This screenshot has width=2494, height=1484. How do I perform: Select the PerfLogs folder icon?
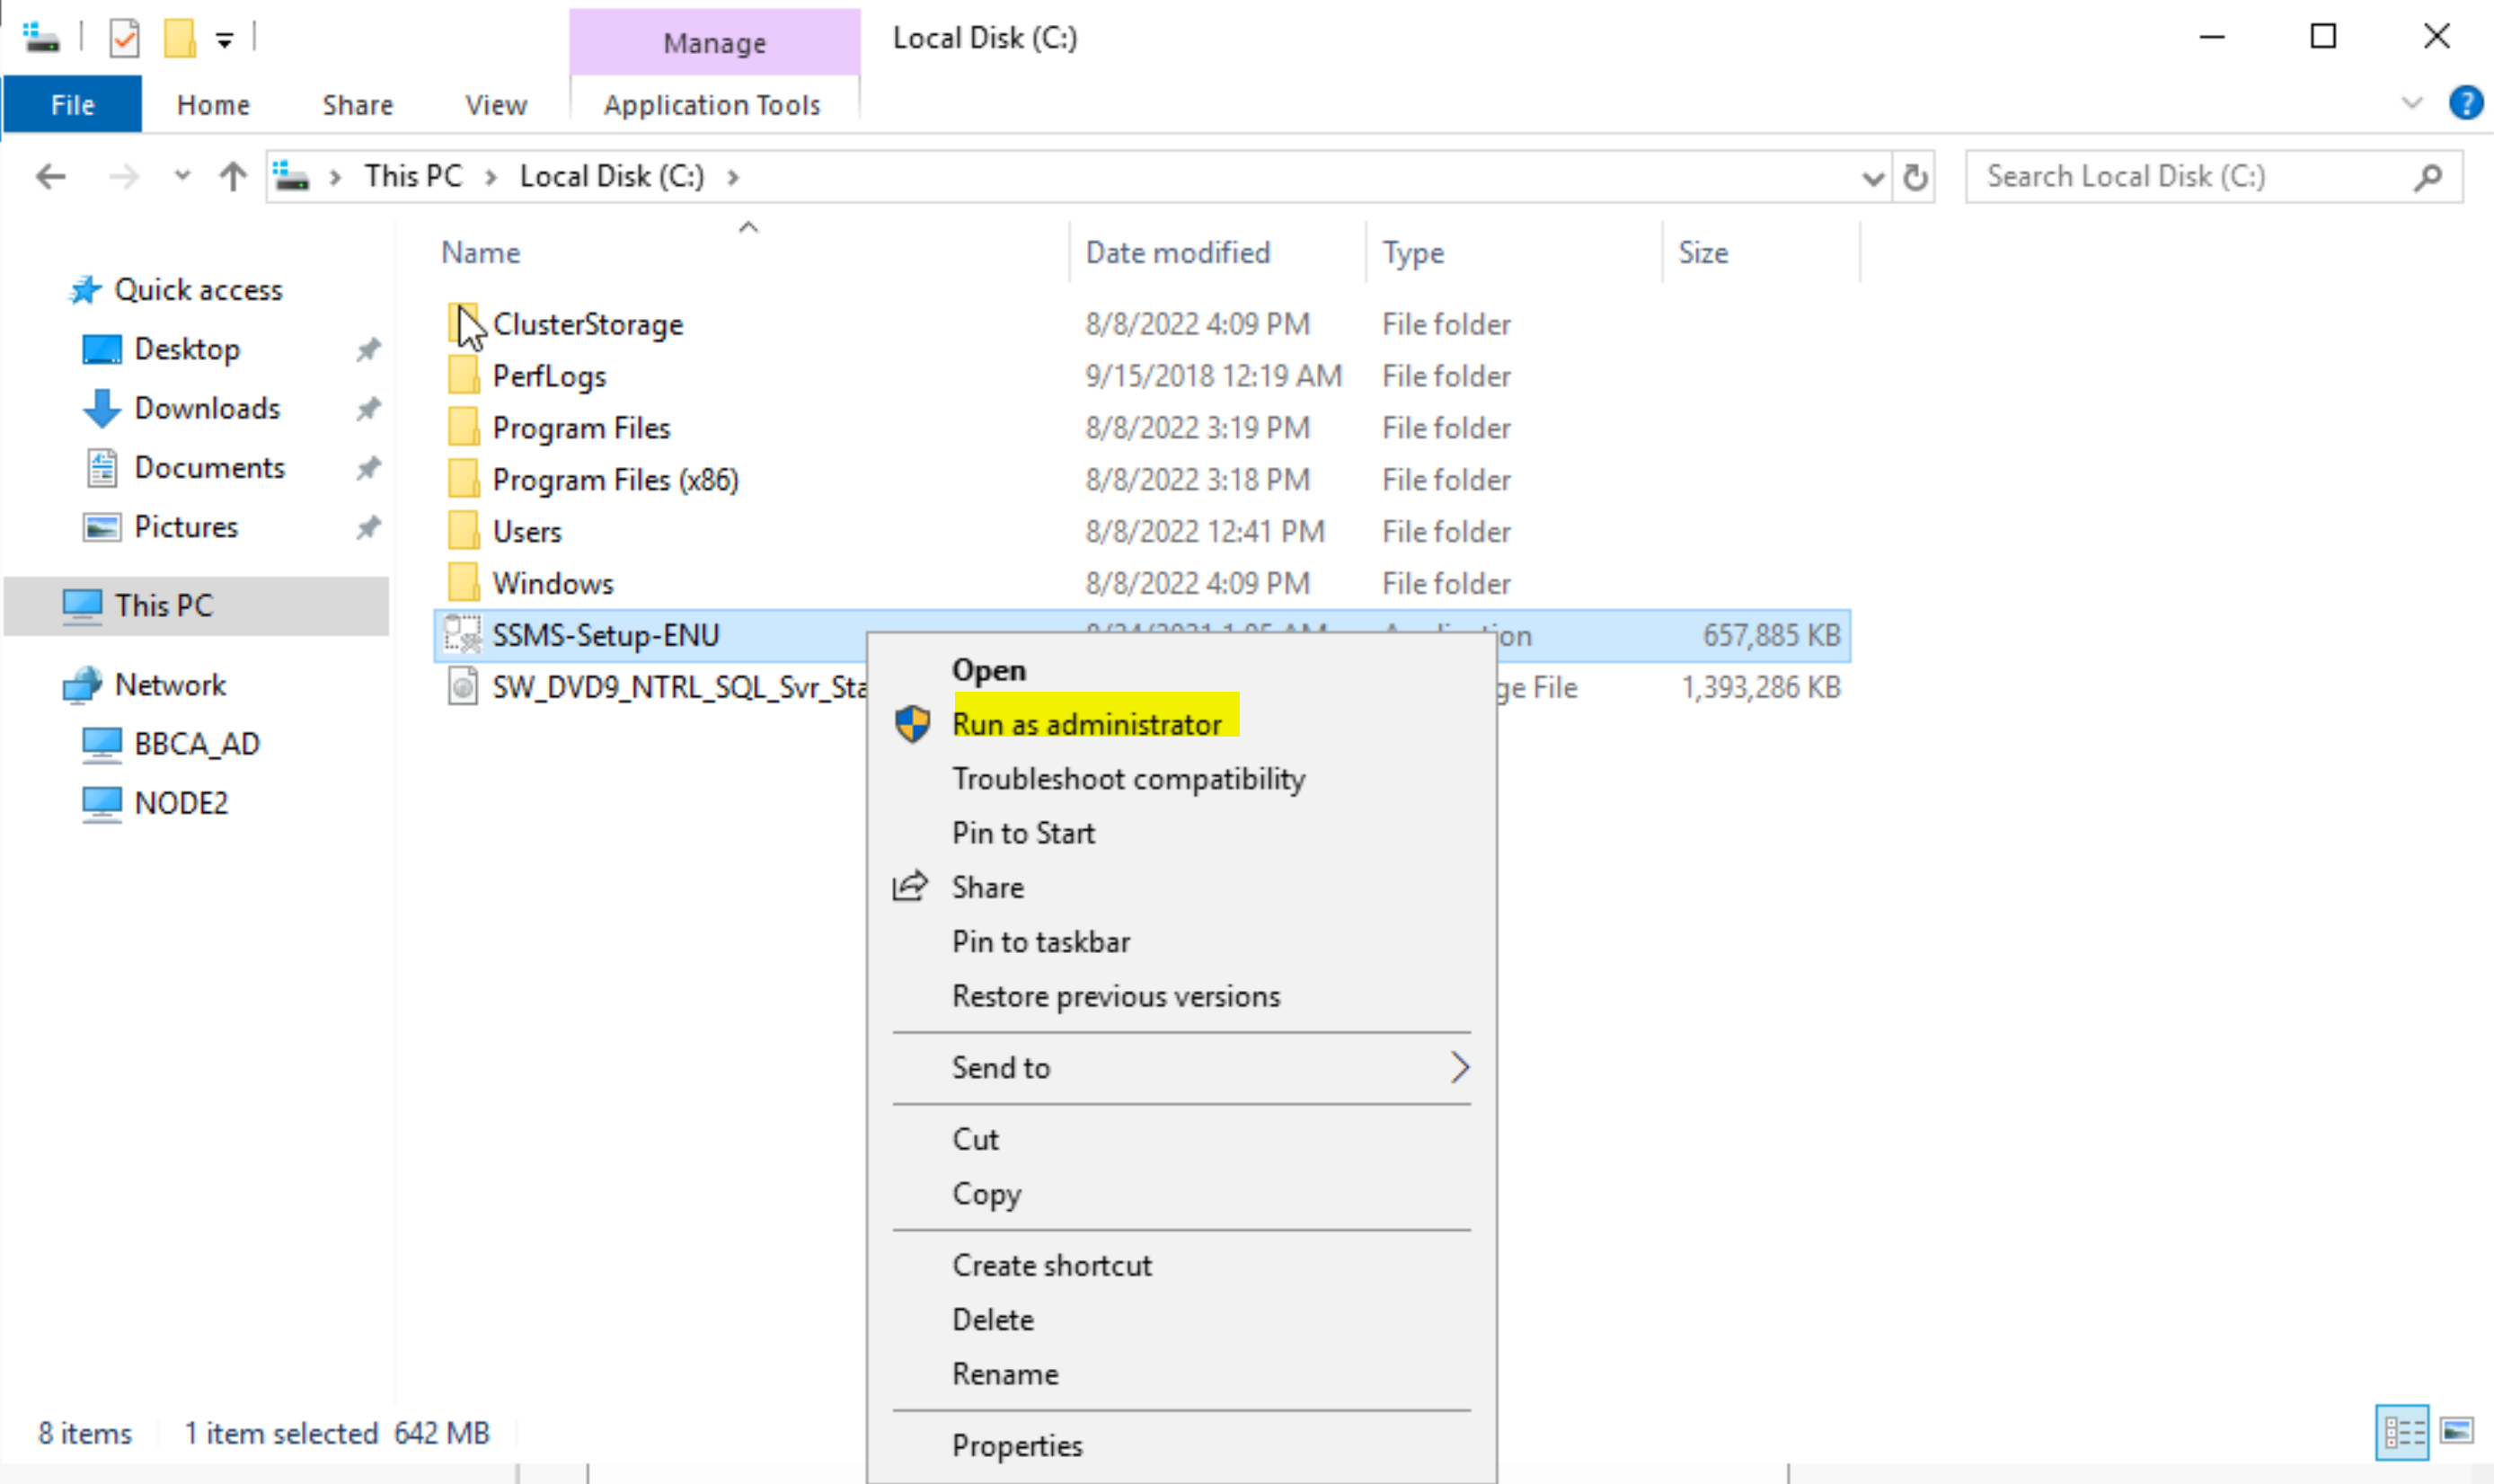(x=463, y=376)
